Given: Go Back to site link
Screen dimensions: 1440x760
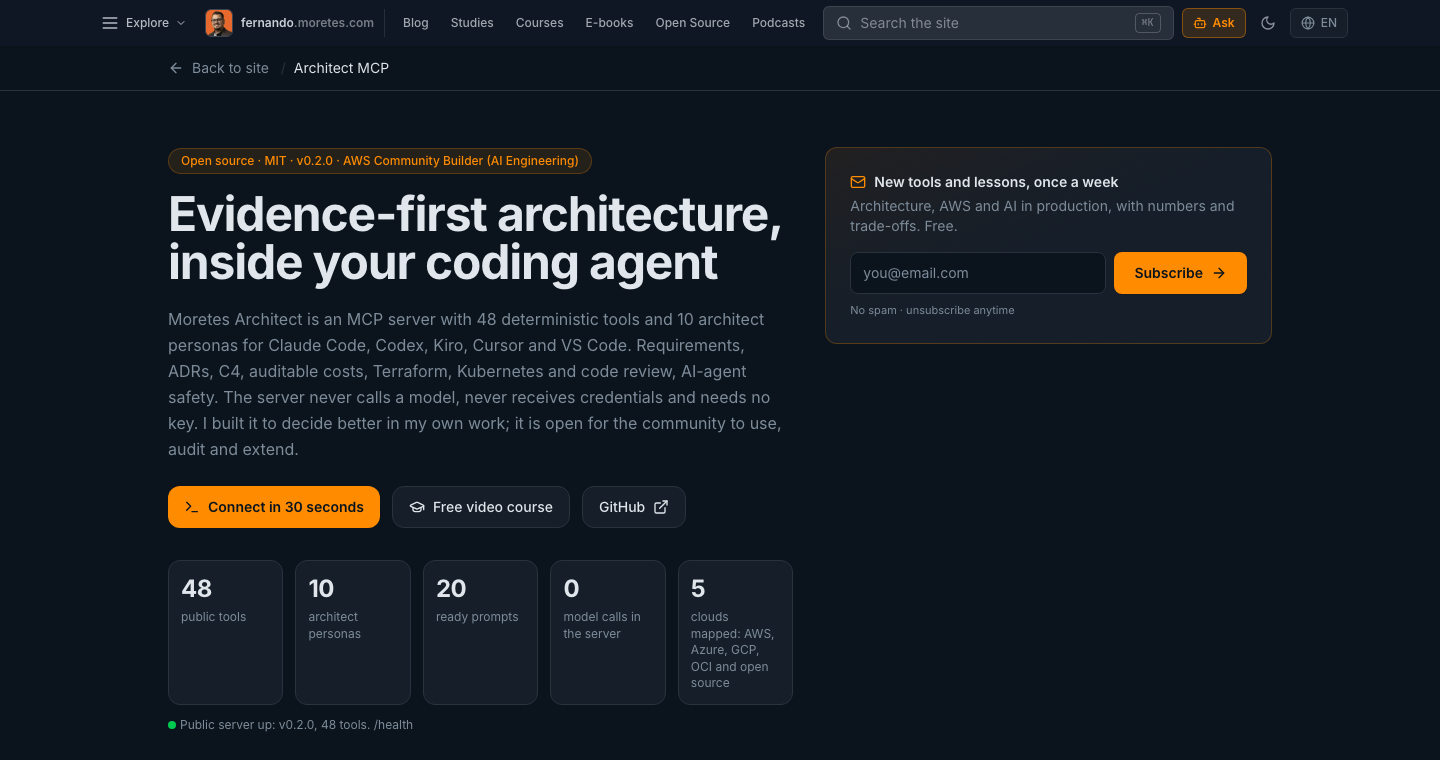Looking at the screenshot, I should tap(219, 68).
